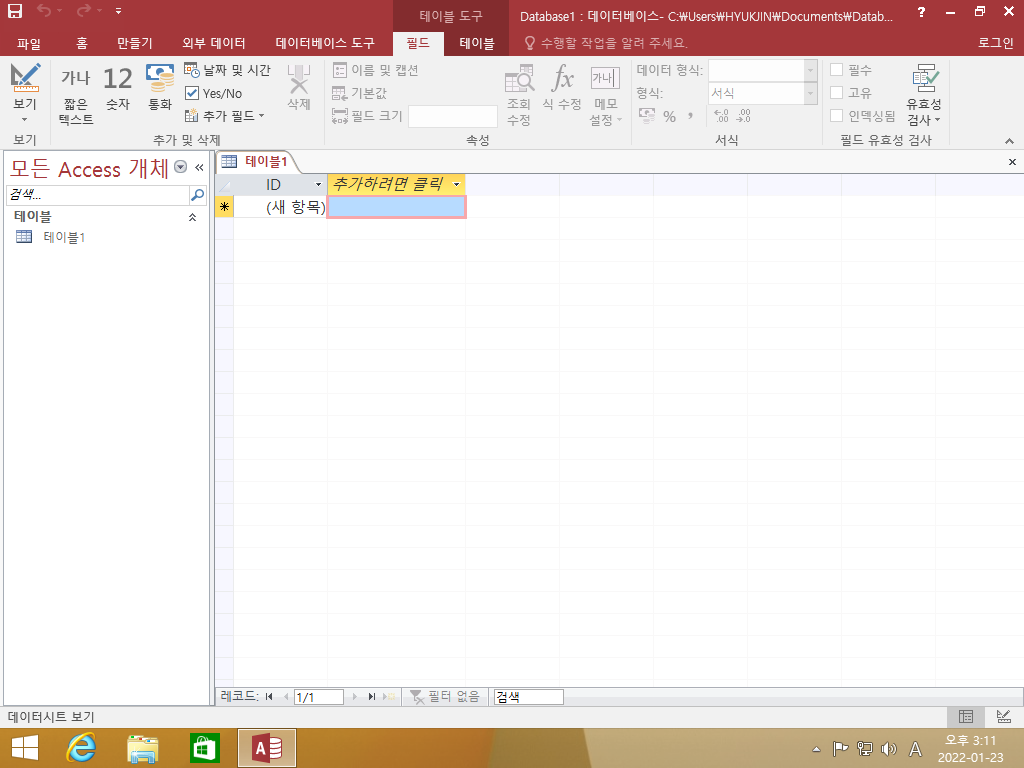The image size is (1024, 768).
Task: Switch to the 만들기 create tab
Action: (x=134, y=43)
